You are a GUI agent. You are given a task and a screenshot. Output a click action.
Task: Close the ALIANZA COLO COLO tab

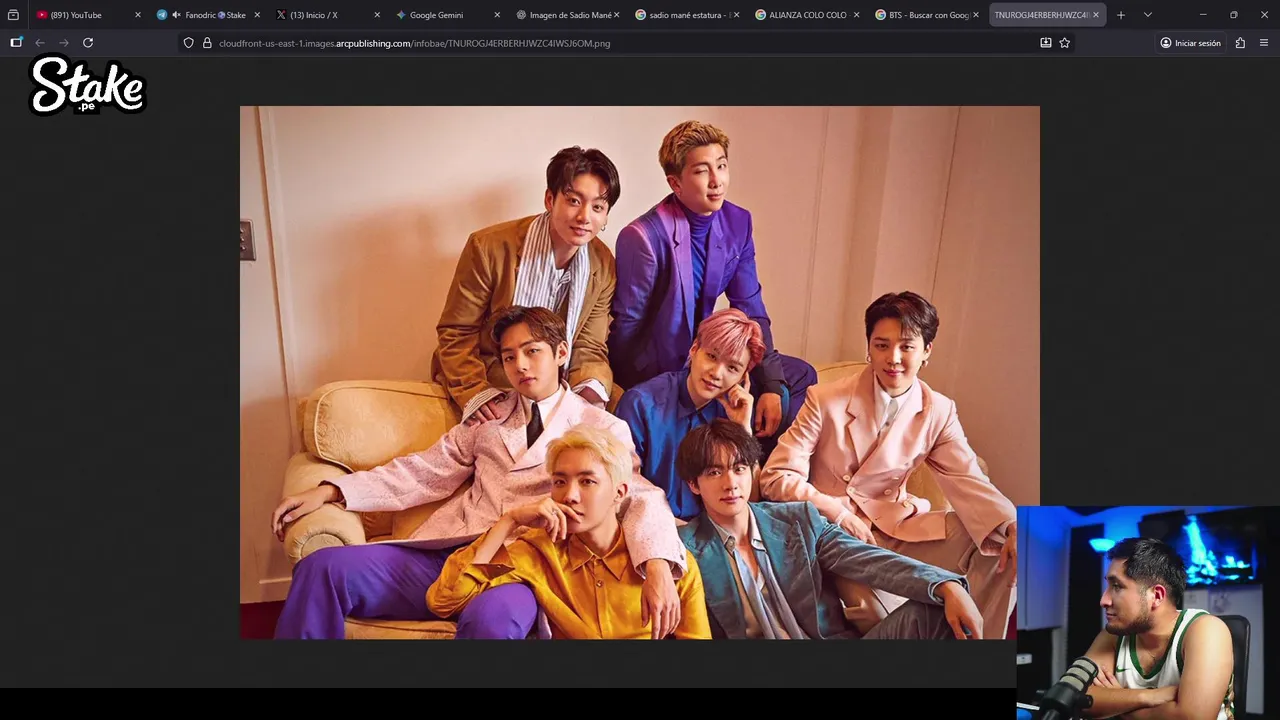click(856, 15)
